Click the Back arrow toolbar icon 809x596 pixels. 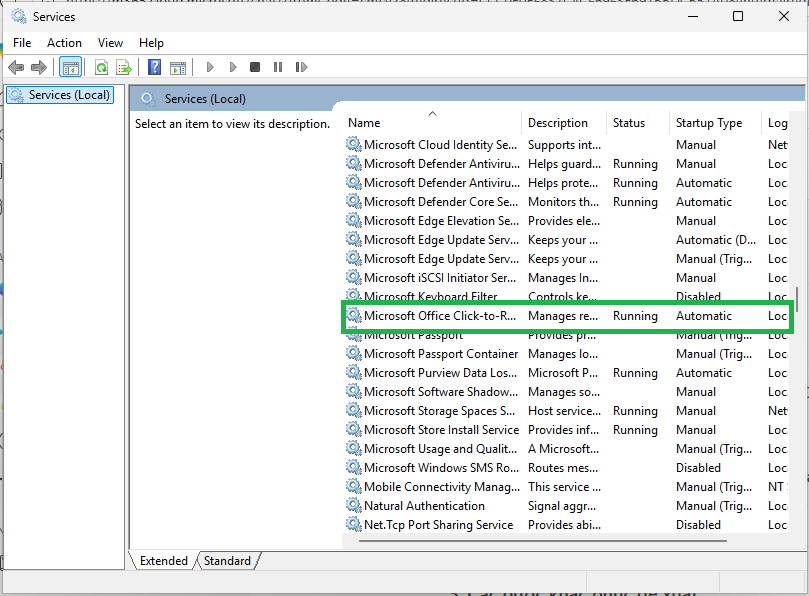16,67
